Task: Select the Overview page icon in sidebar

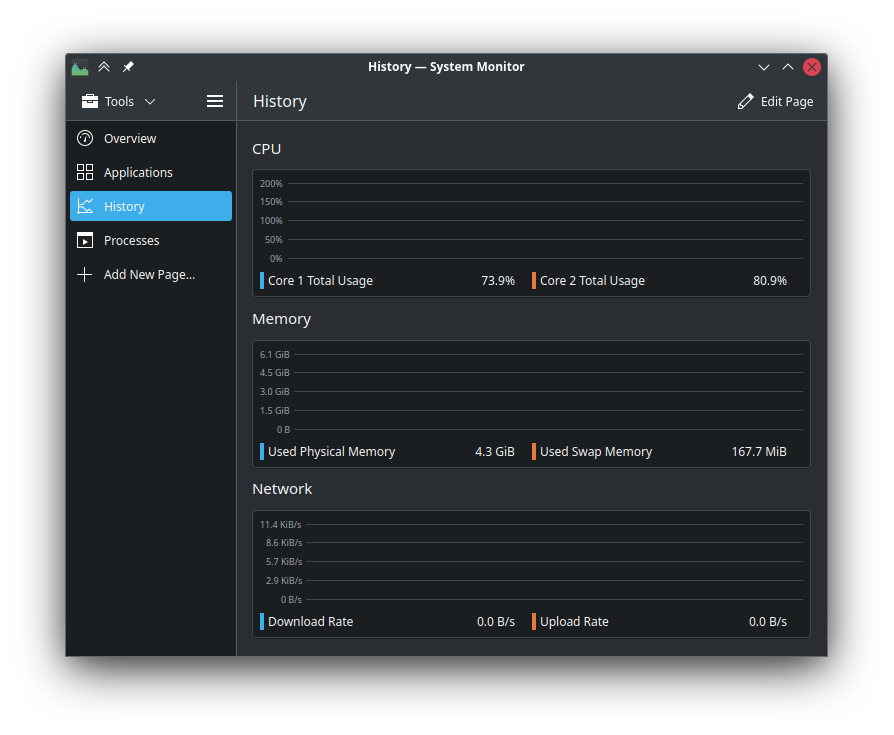Action: pos(85,138)
